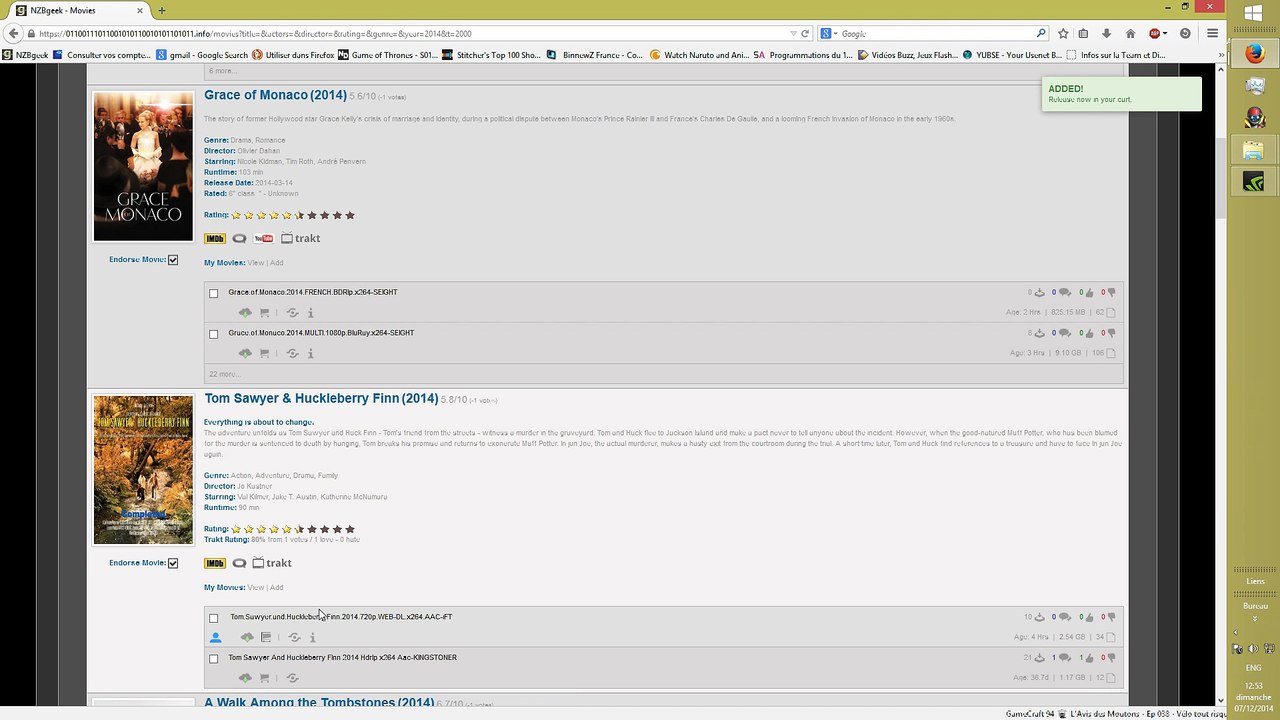Open comments for the Grace.of.Monaco MULTI 1080p release
1280x720 pixels.
tap(1064, 333)
